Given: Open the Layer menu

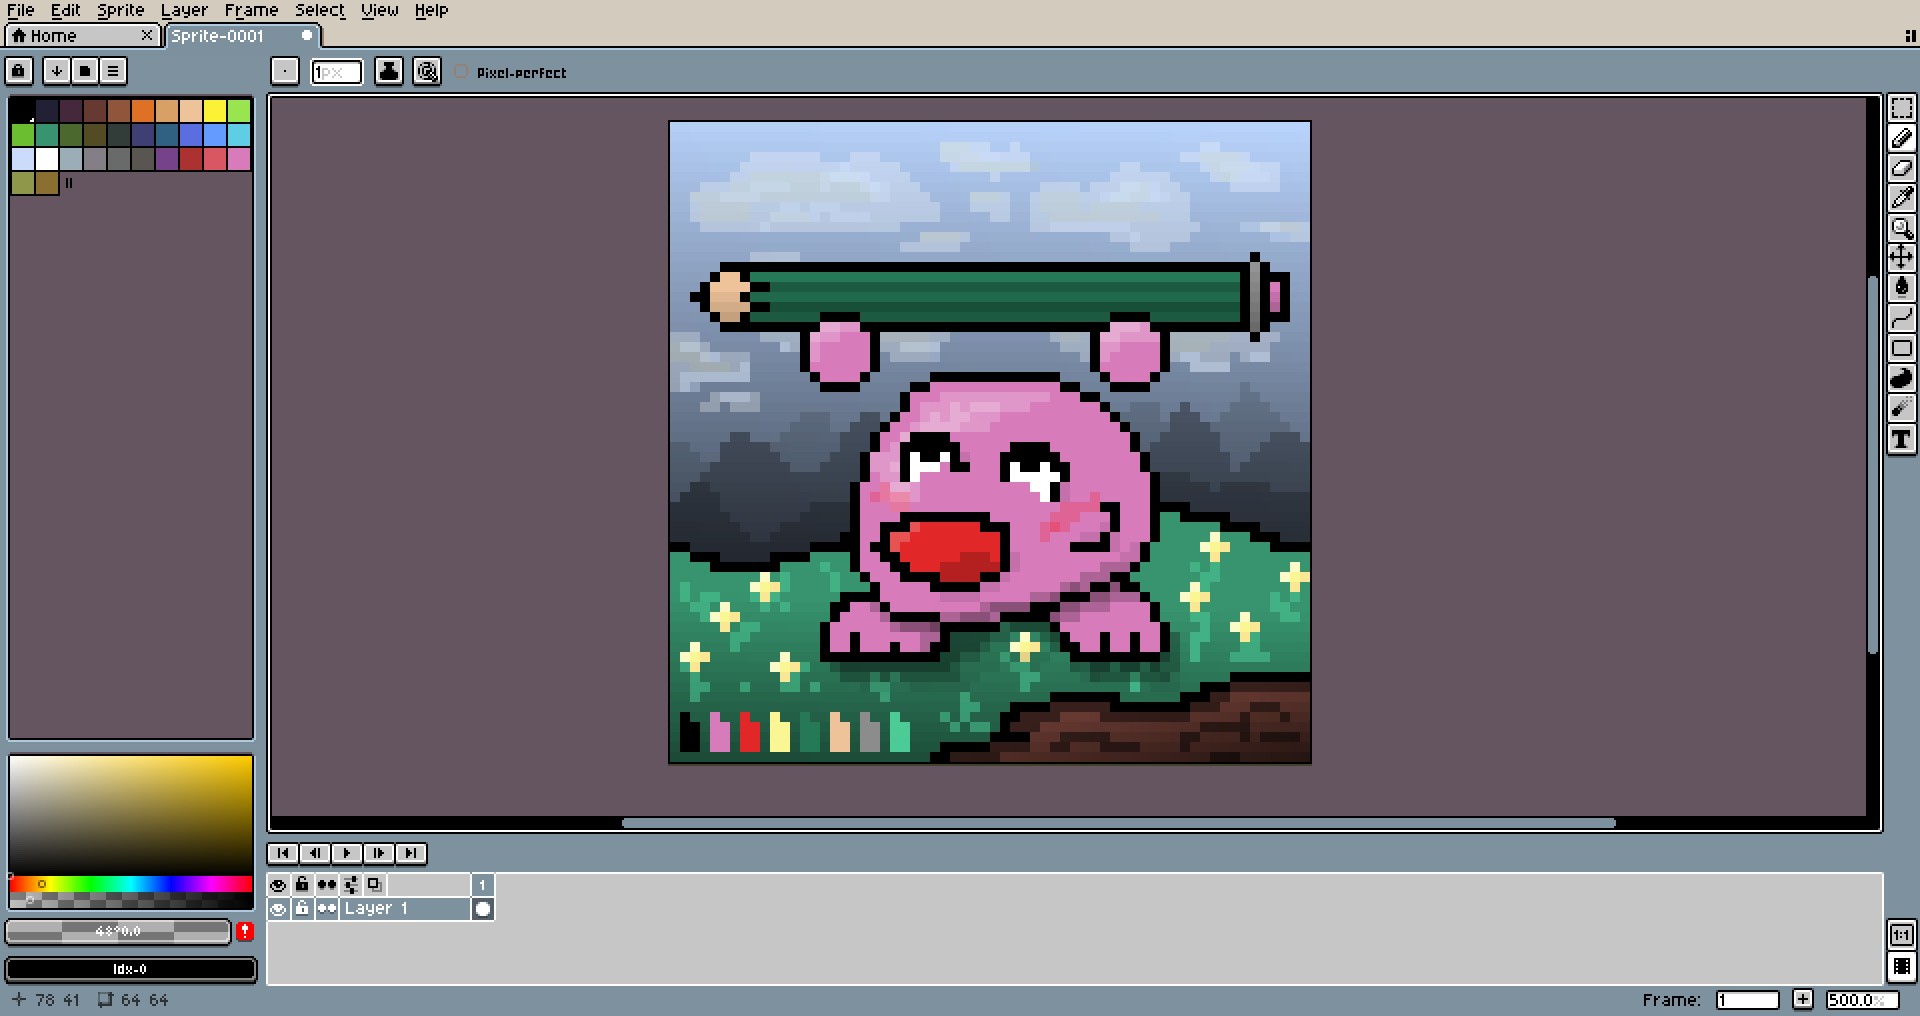Looking at the screenshot, I should pos(184,10).
